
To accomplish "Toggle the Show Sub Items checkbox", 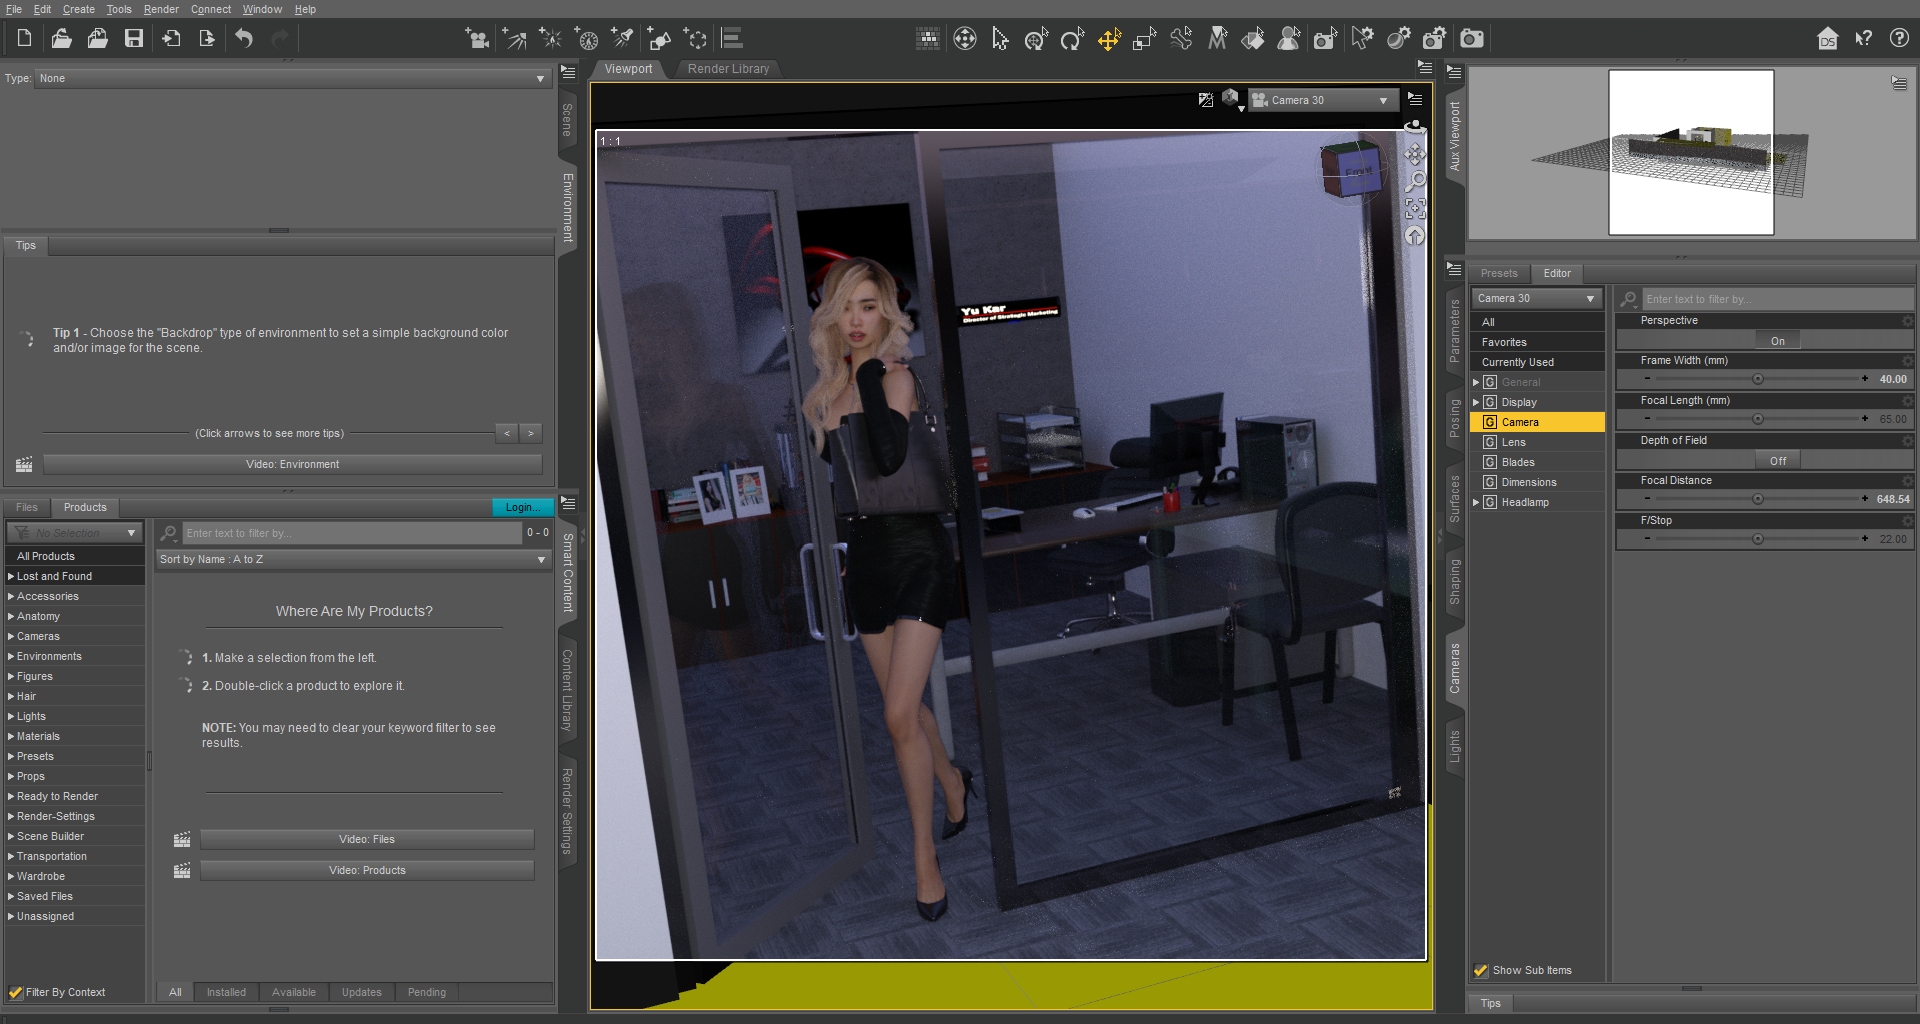I will (1480, 970).
